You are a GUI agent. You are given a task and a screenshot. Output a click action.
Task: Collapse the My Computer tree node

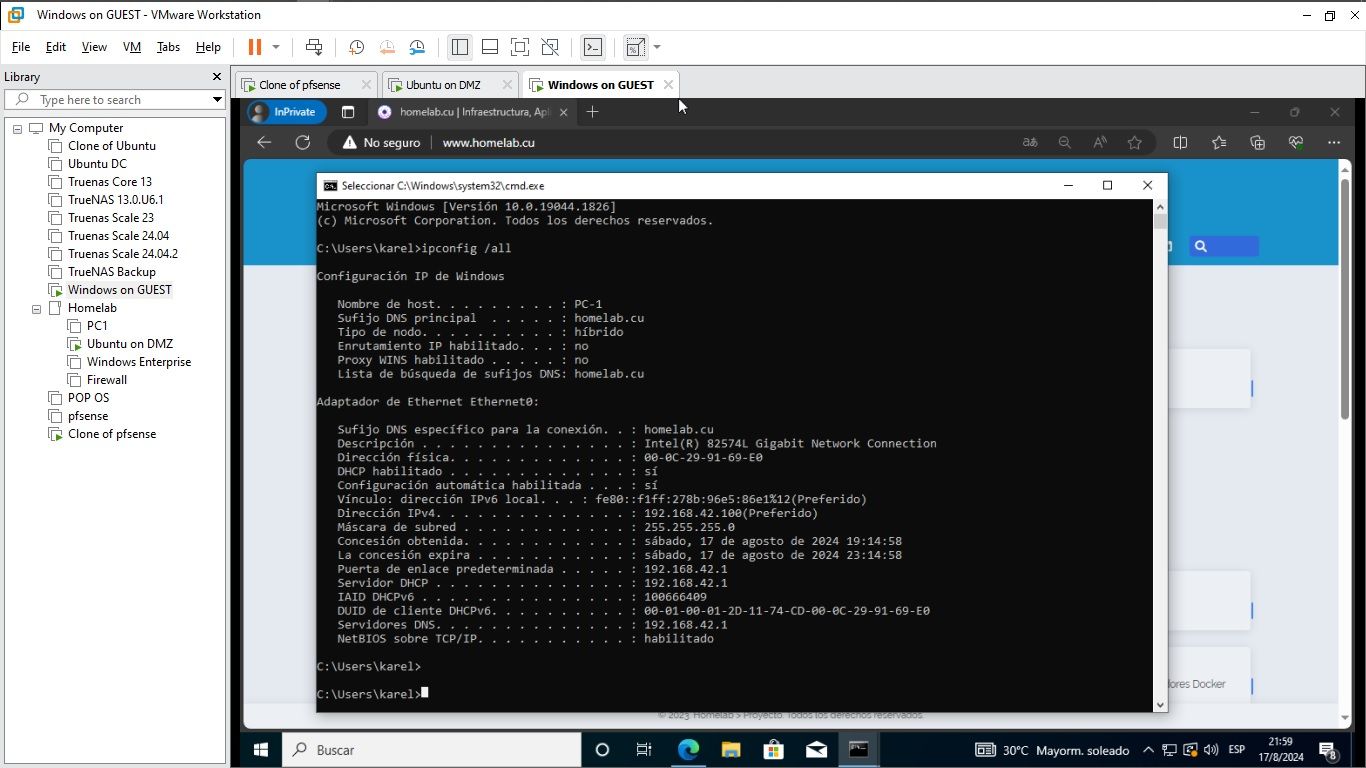pyautogui.click(x=17, y=128)
